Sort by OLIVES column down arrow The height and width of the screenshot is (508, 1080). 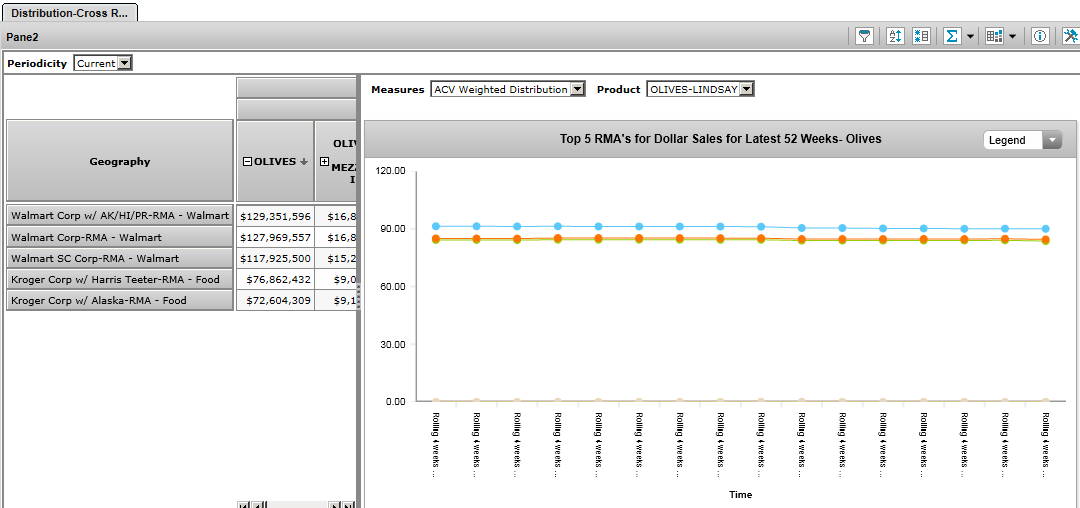click(304, 162)
